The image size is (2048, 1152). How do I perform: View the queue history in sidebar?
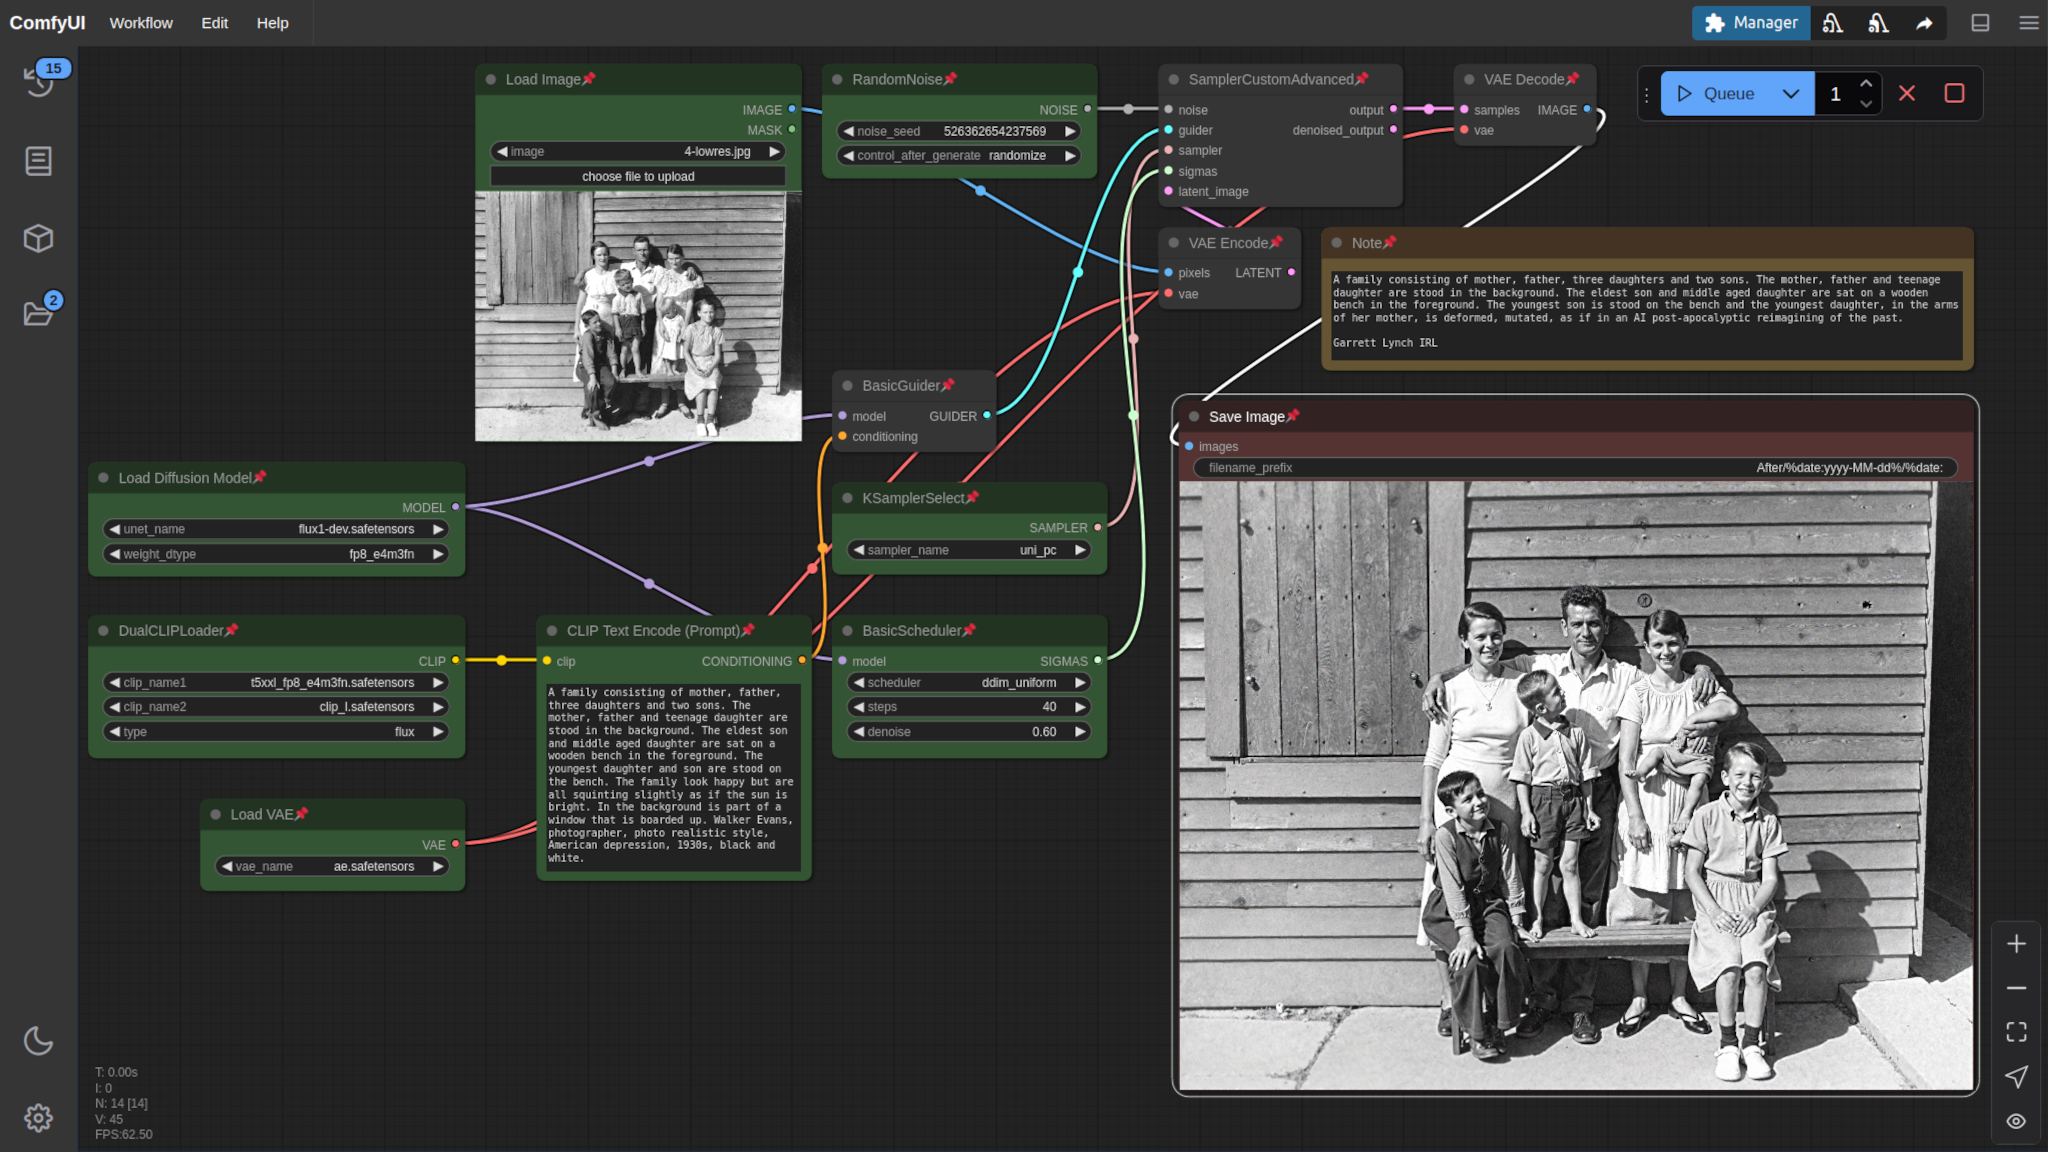[38, 82]
